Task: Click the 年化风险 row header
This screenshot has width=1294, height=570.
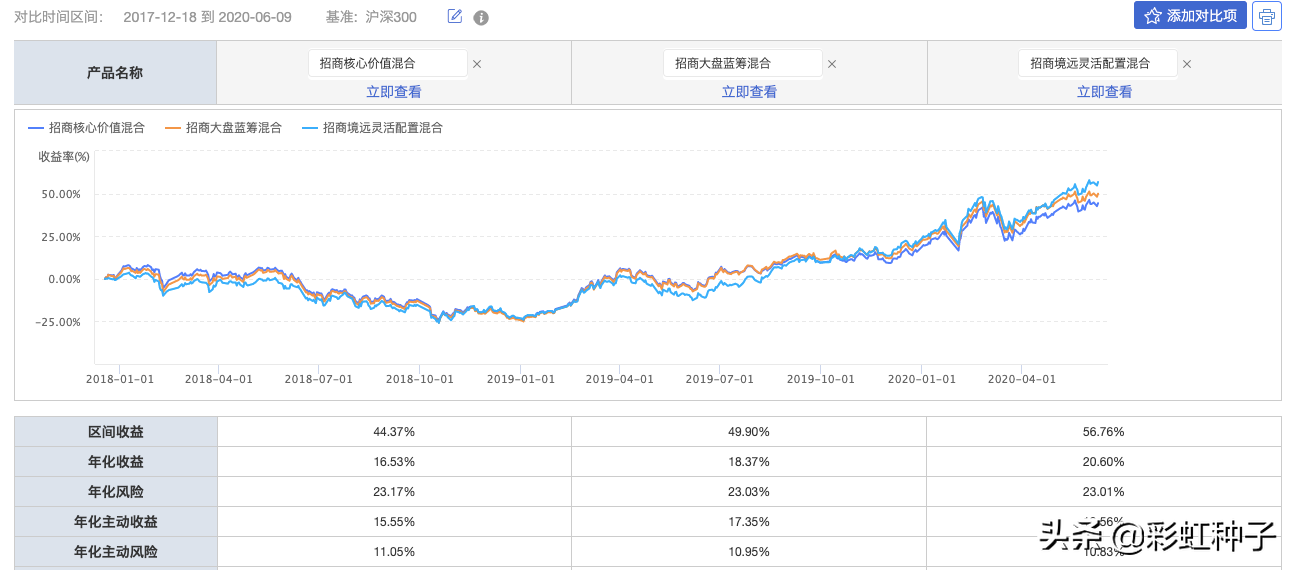Action: (x=116, y=492)
